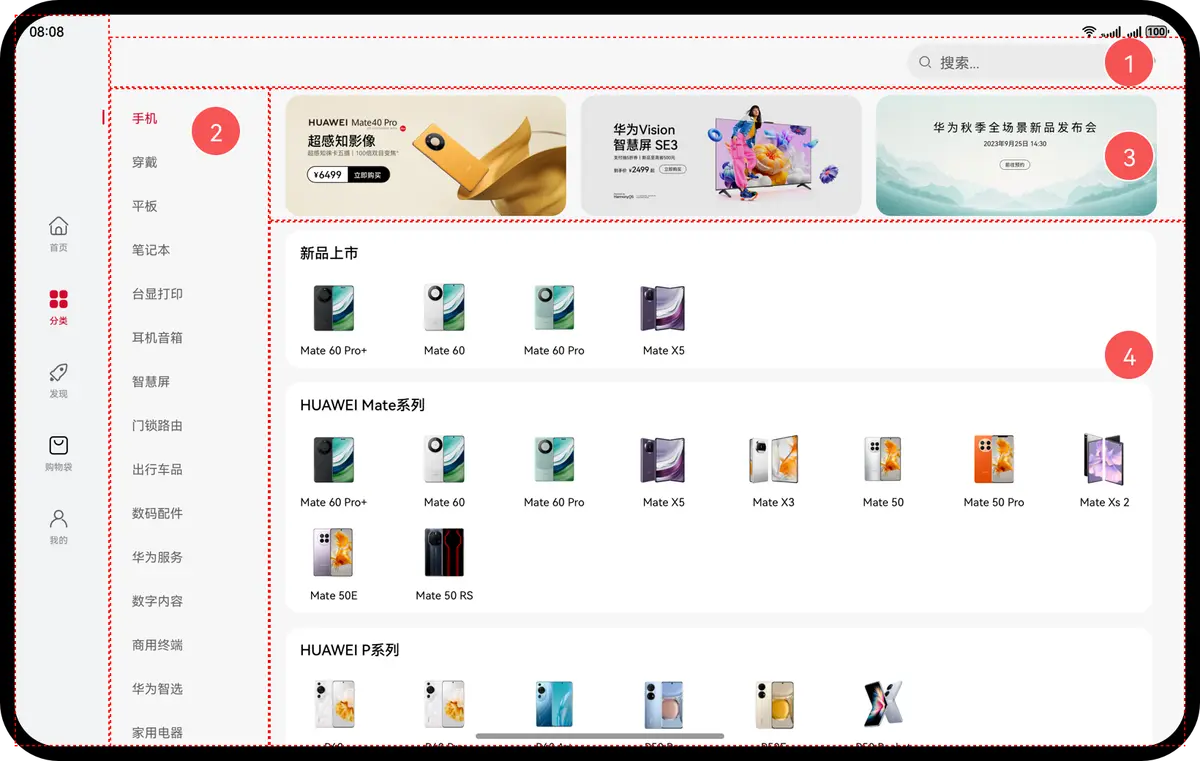
Task: Select the 平板 category
Action: (145, 206)
